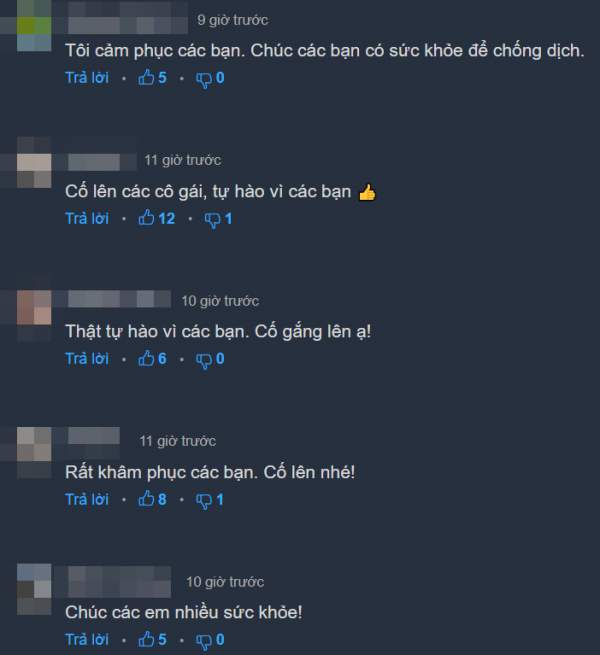600x655 pixels.
Task: Reply to "Rất khâm phục các bạn" comment
Action: (x=87, y=499)
